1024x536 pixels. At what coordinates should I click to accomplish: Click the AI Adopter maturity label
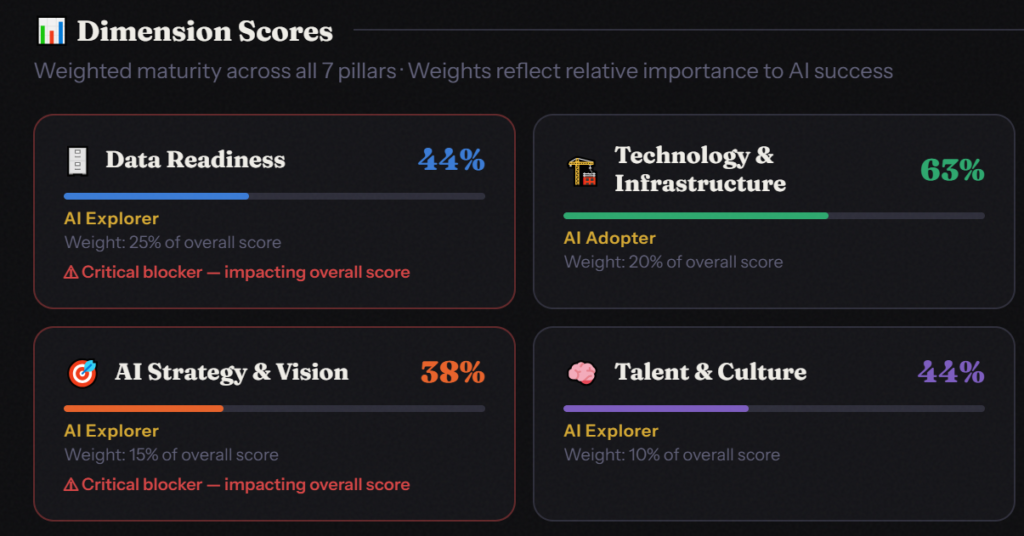tap(610, 238)
